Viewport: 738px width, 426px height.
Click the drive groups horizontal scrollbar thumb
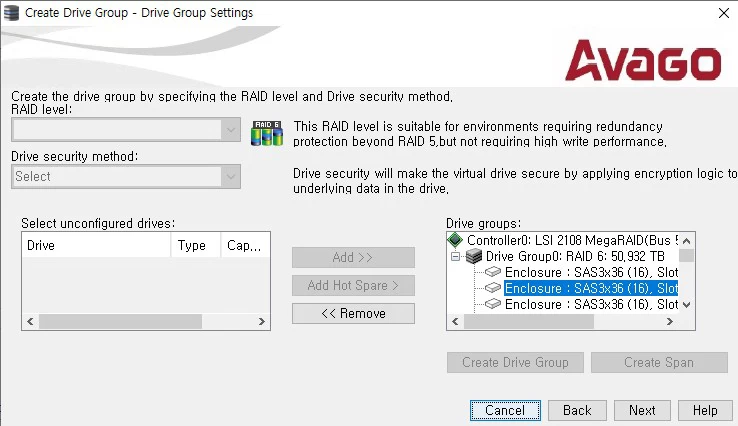point(529,322)
